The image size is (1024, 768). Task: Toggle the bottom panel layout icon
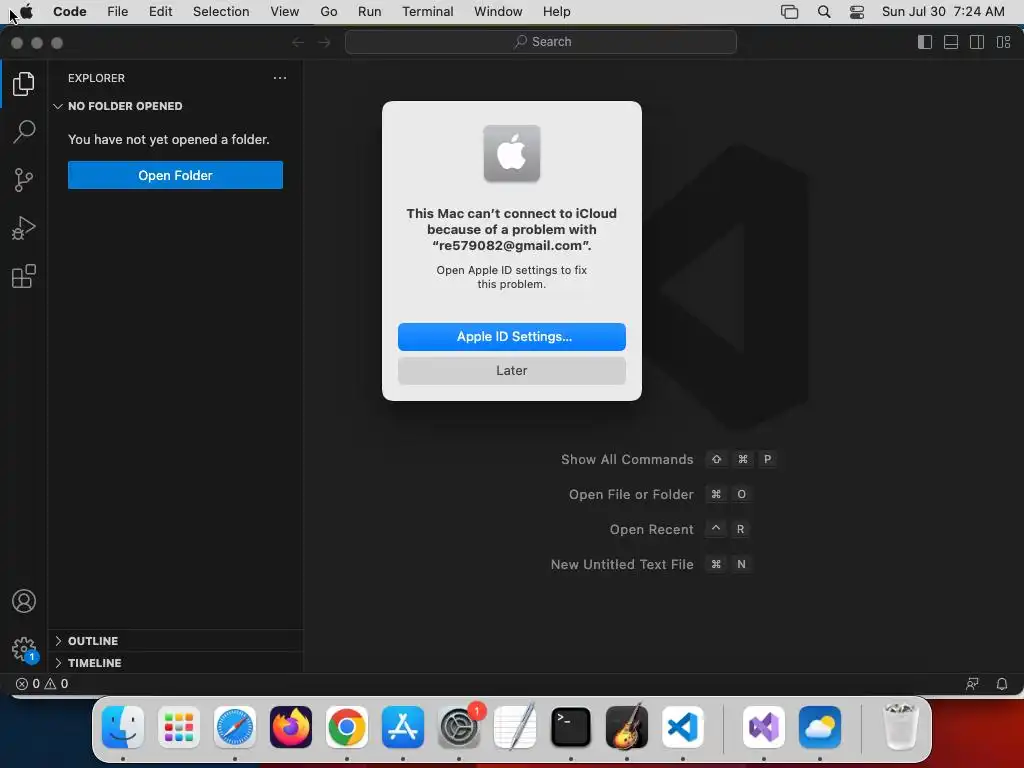[x=951, y=42]
